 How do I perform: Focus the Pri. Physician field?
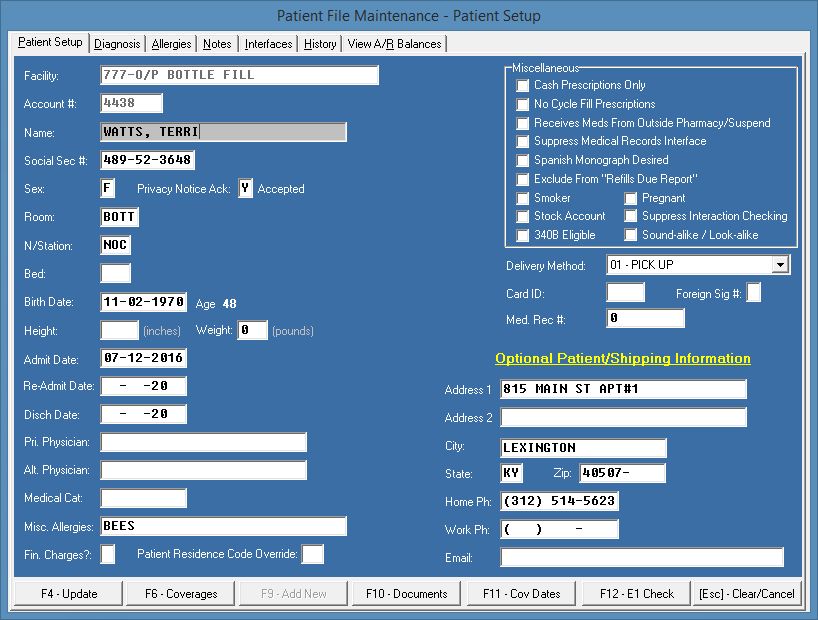coord(203,442)
